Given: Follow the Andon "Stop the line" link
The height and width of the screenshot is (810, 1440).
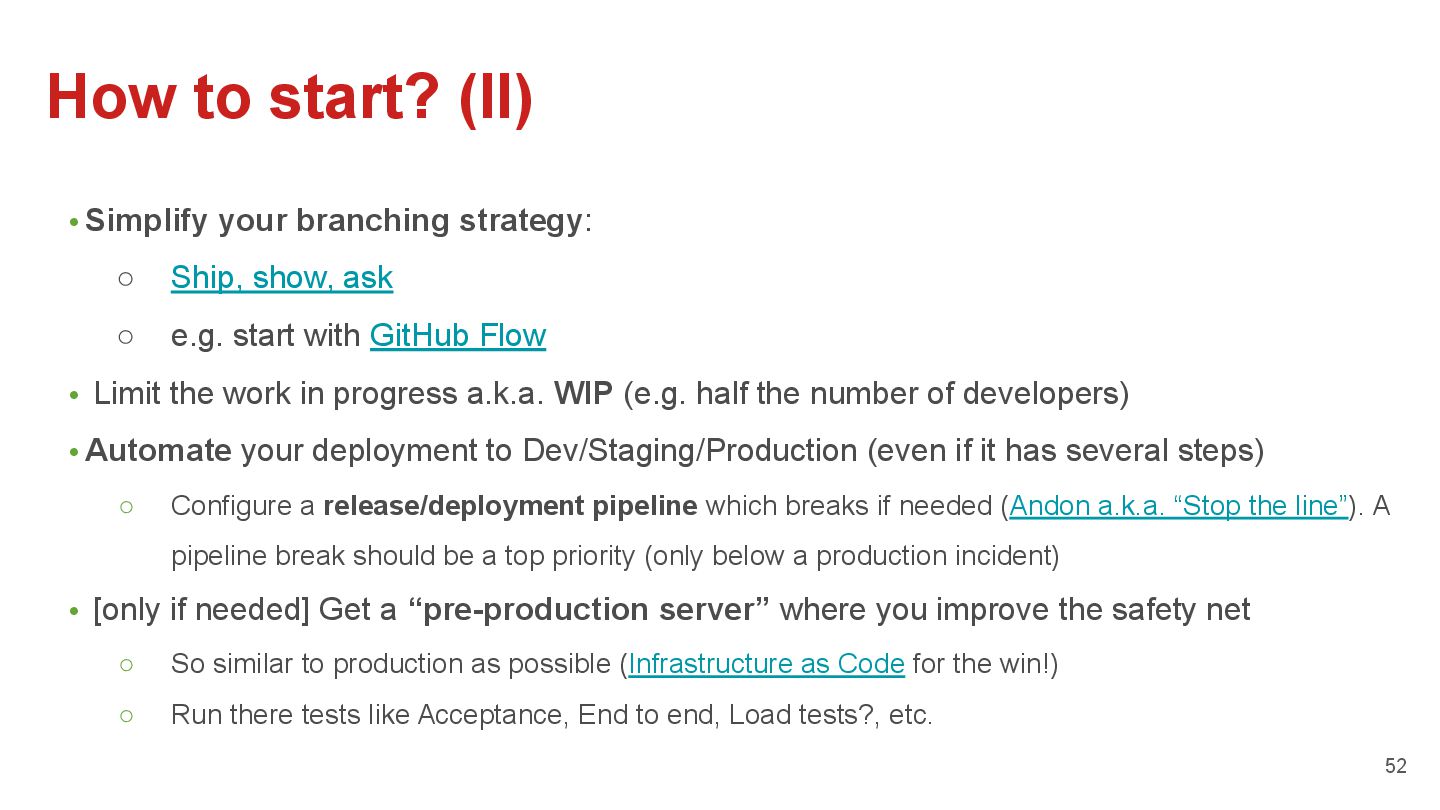Looking at the screenshot, I should (x=1178, y=506).
